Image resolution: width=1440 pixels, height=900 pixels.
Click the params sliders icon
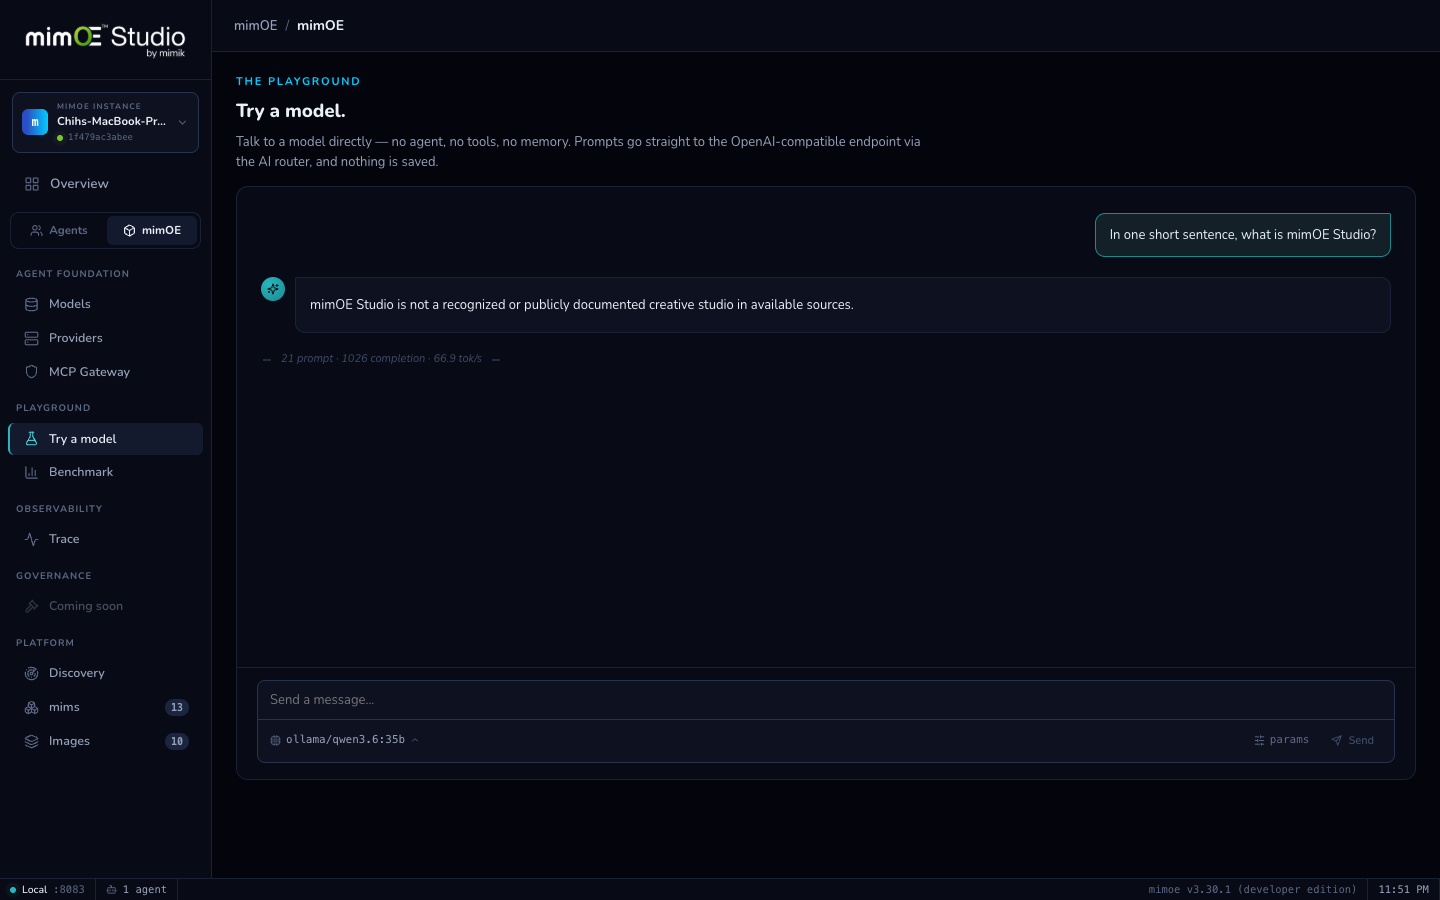(1259, 740)
